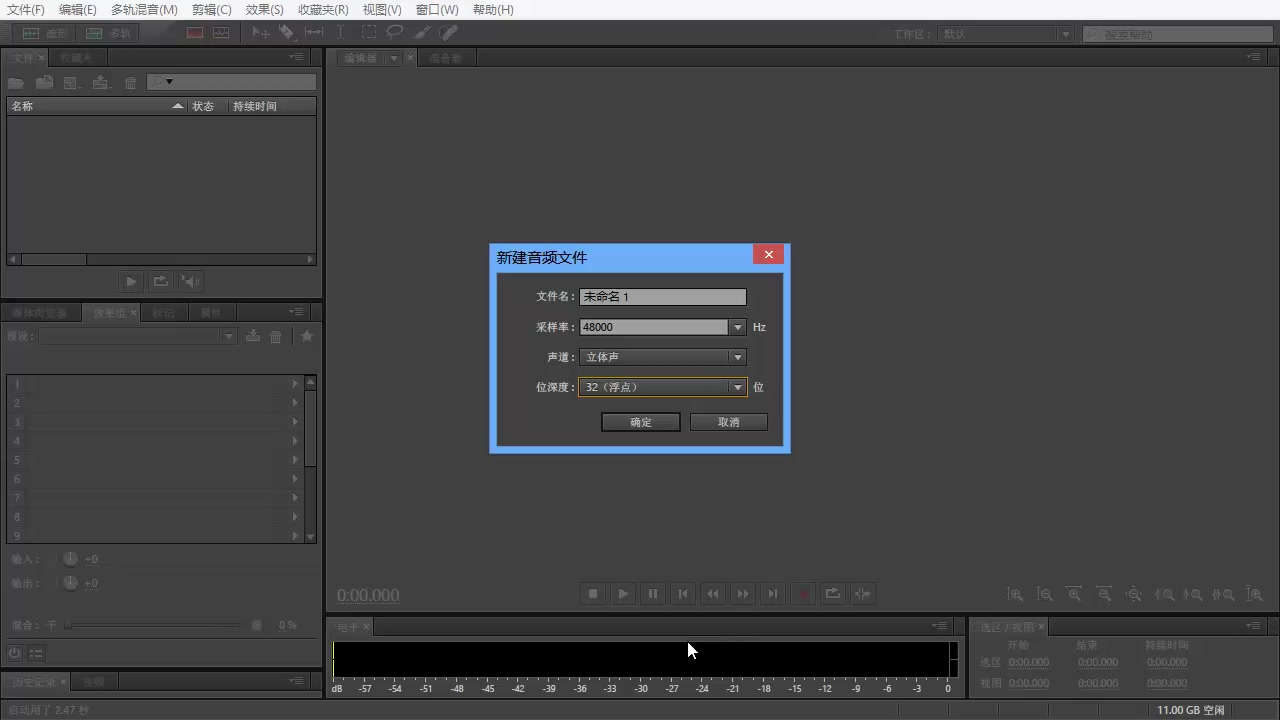
Task: Open the 视图(V) menu
Action: click(x=382, y=10)
